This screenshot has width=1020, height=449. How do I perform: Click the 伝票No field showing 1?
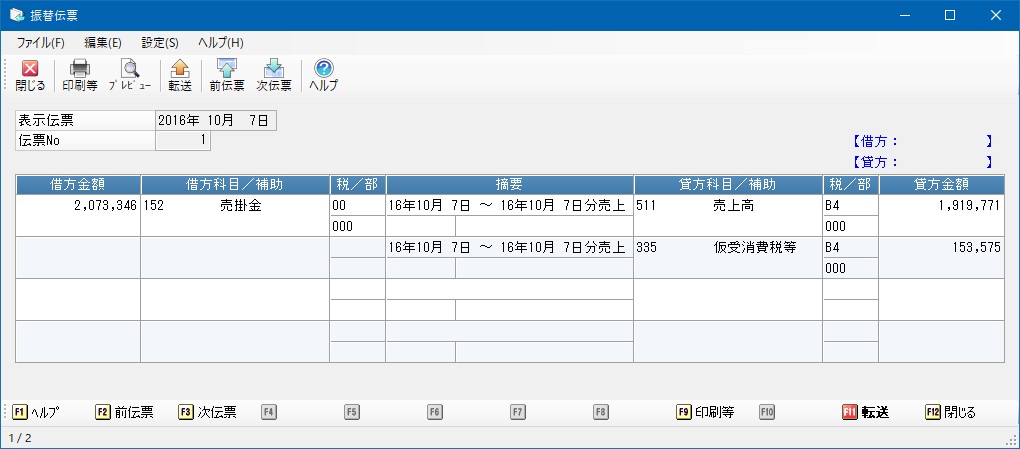click(182, 141)
